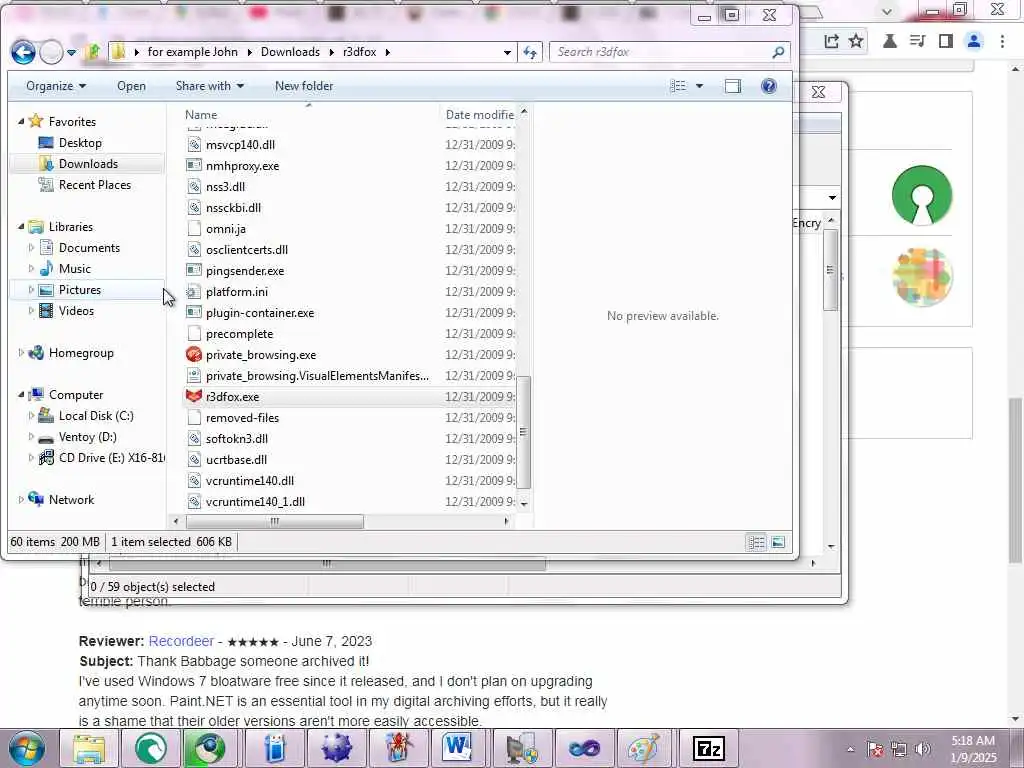1024x768 pixels.
Task: Open browser three-dot menu
Action: tap(1002, 41)
